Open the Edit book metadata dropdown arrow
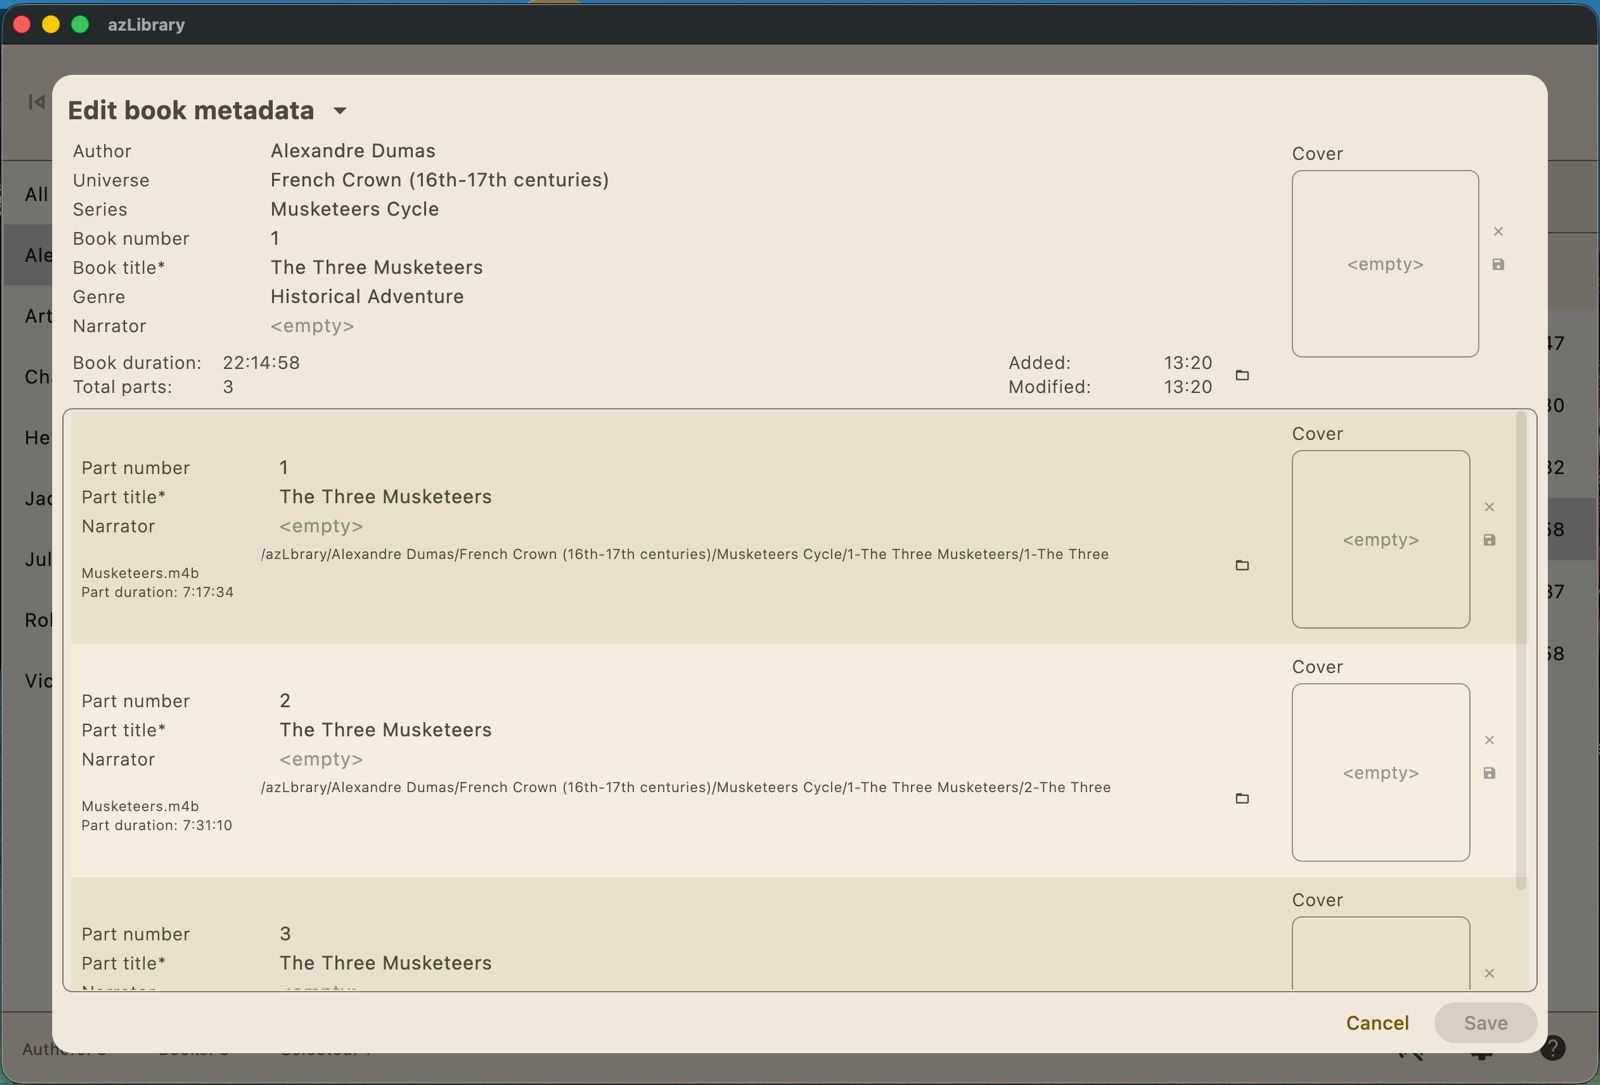The image size is (1600, 1085). (339, 111)
